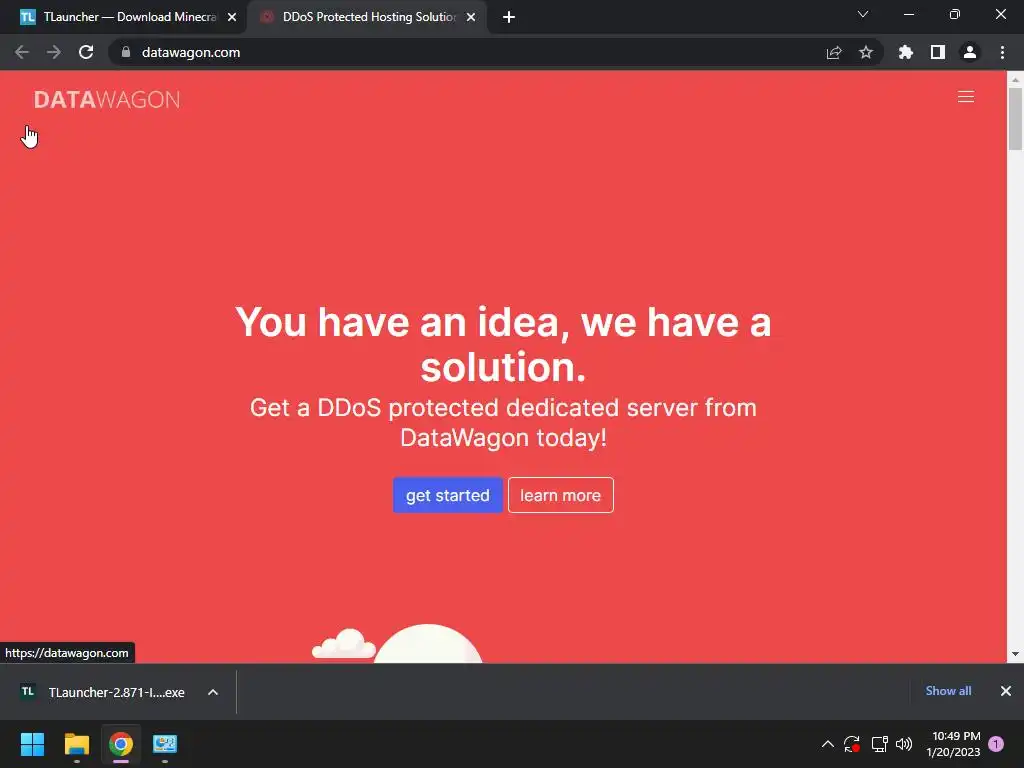View site security lock information

point(126,52)
